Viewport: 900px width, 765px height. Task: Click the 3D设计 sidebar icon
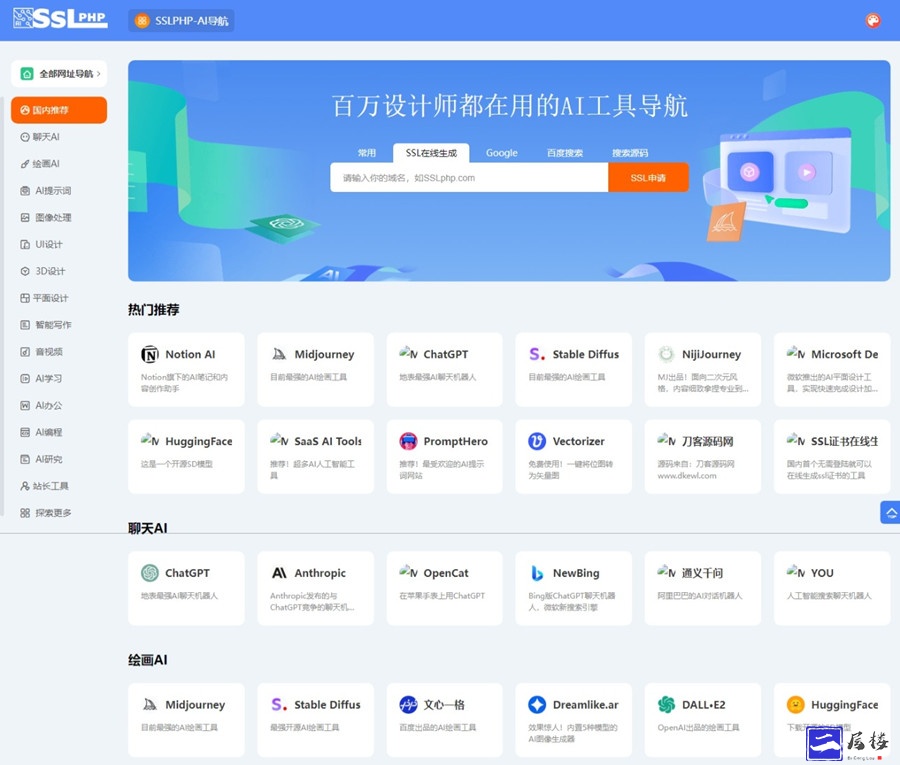[25, 271]
